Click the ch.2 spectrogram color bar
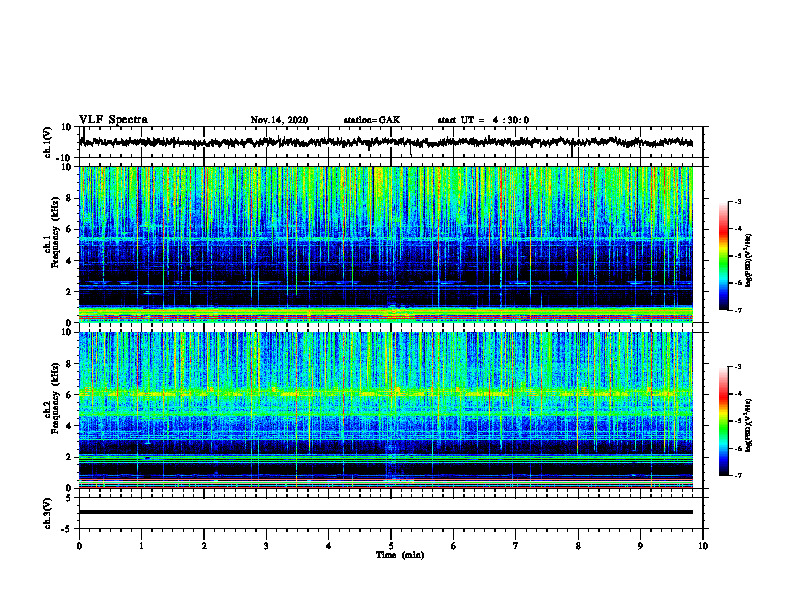 pyautogui.click(x=724, y=421)
